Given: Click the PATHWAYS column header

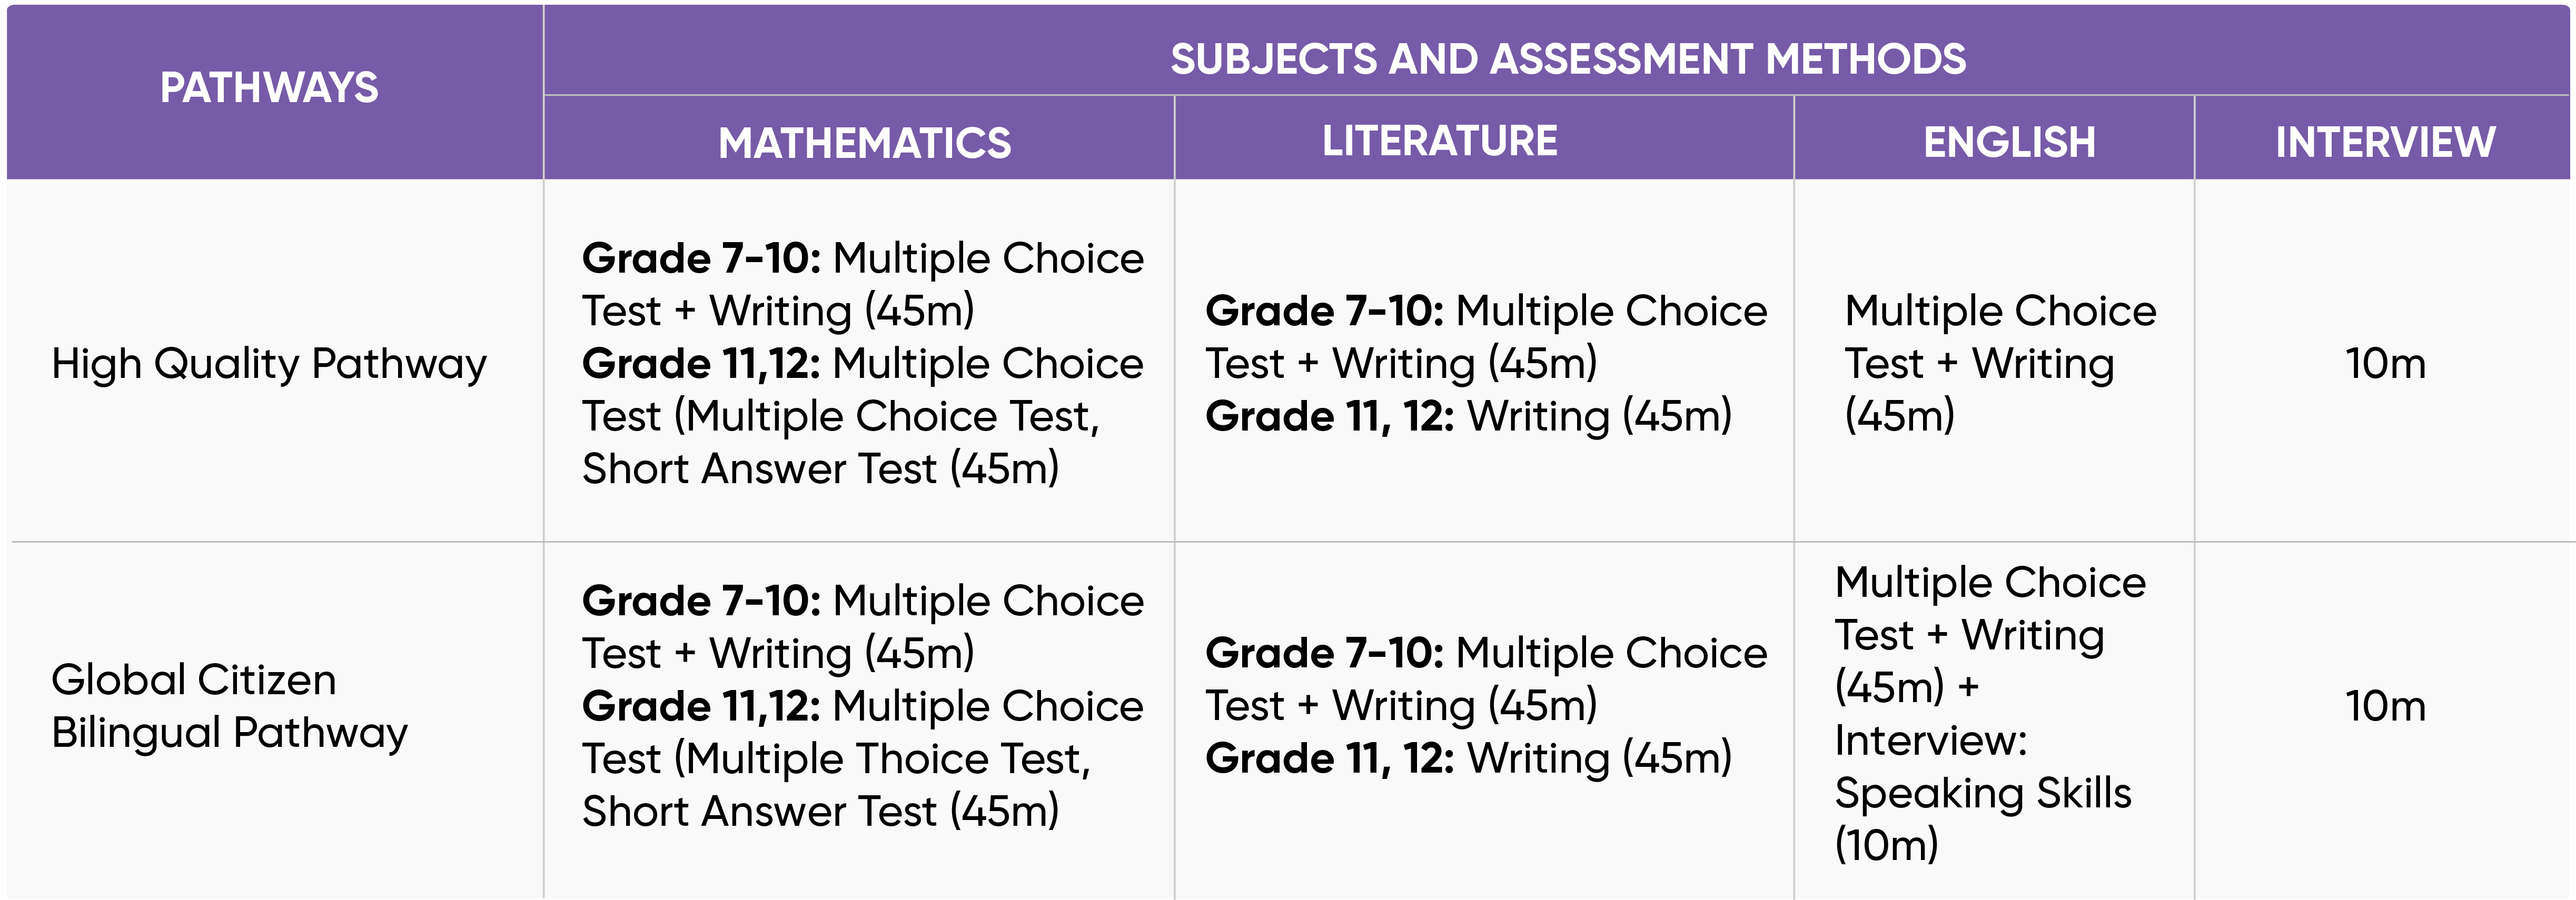Looking at the screenshot, I should pyautogui.click(x=269, y=88).
